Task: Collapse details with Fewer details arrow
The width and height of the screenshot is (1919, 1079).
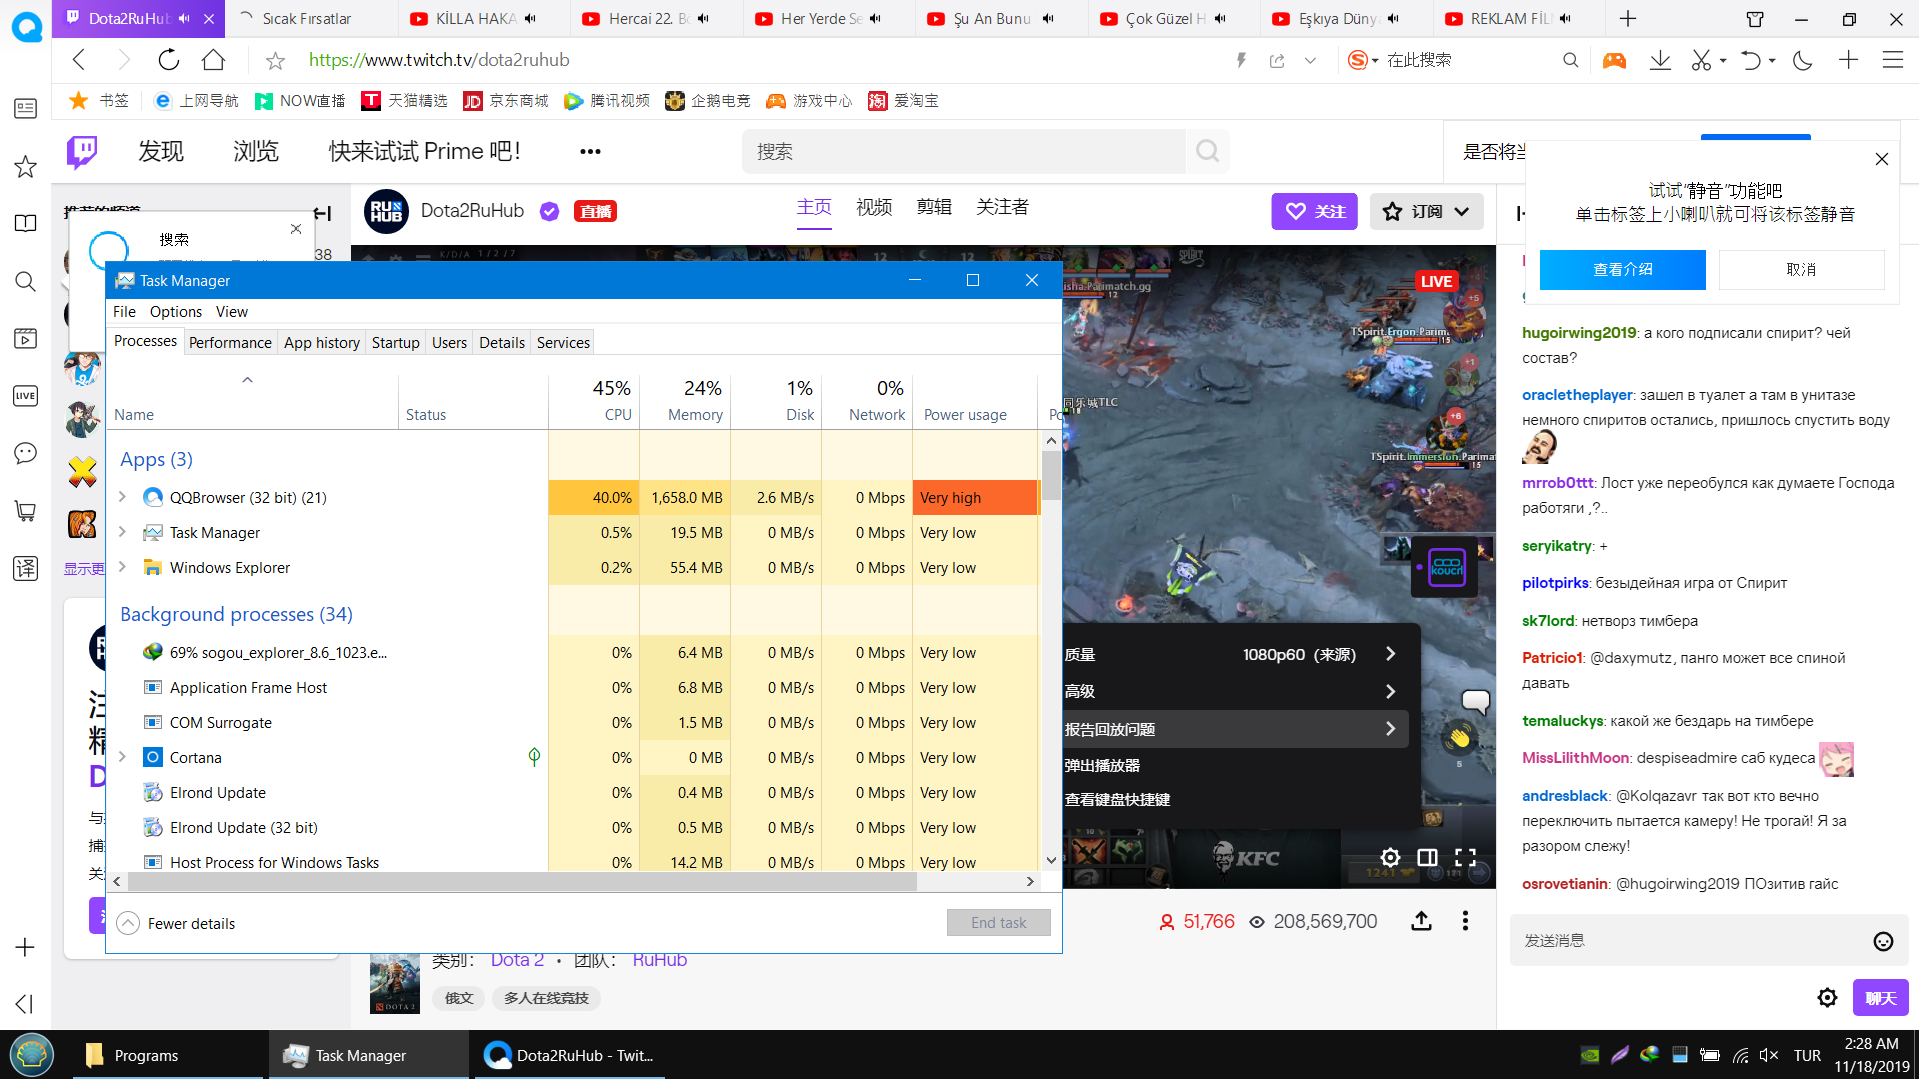Action: (x=128, y=923)
